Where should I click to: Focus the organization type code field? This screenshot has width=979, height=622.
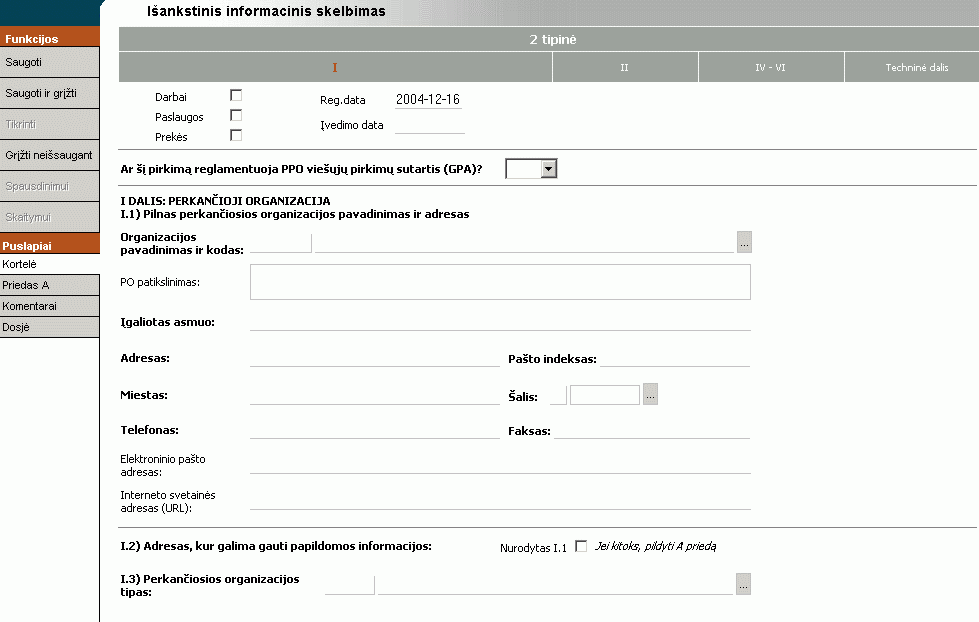coord(350,586)
